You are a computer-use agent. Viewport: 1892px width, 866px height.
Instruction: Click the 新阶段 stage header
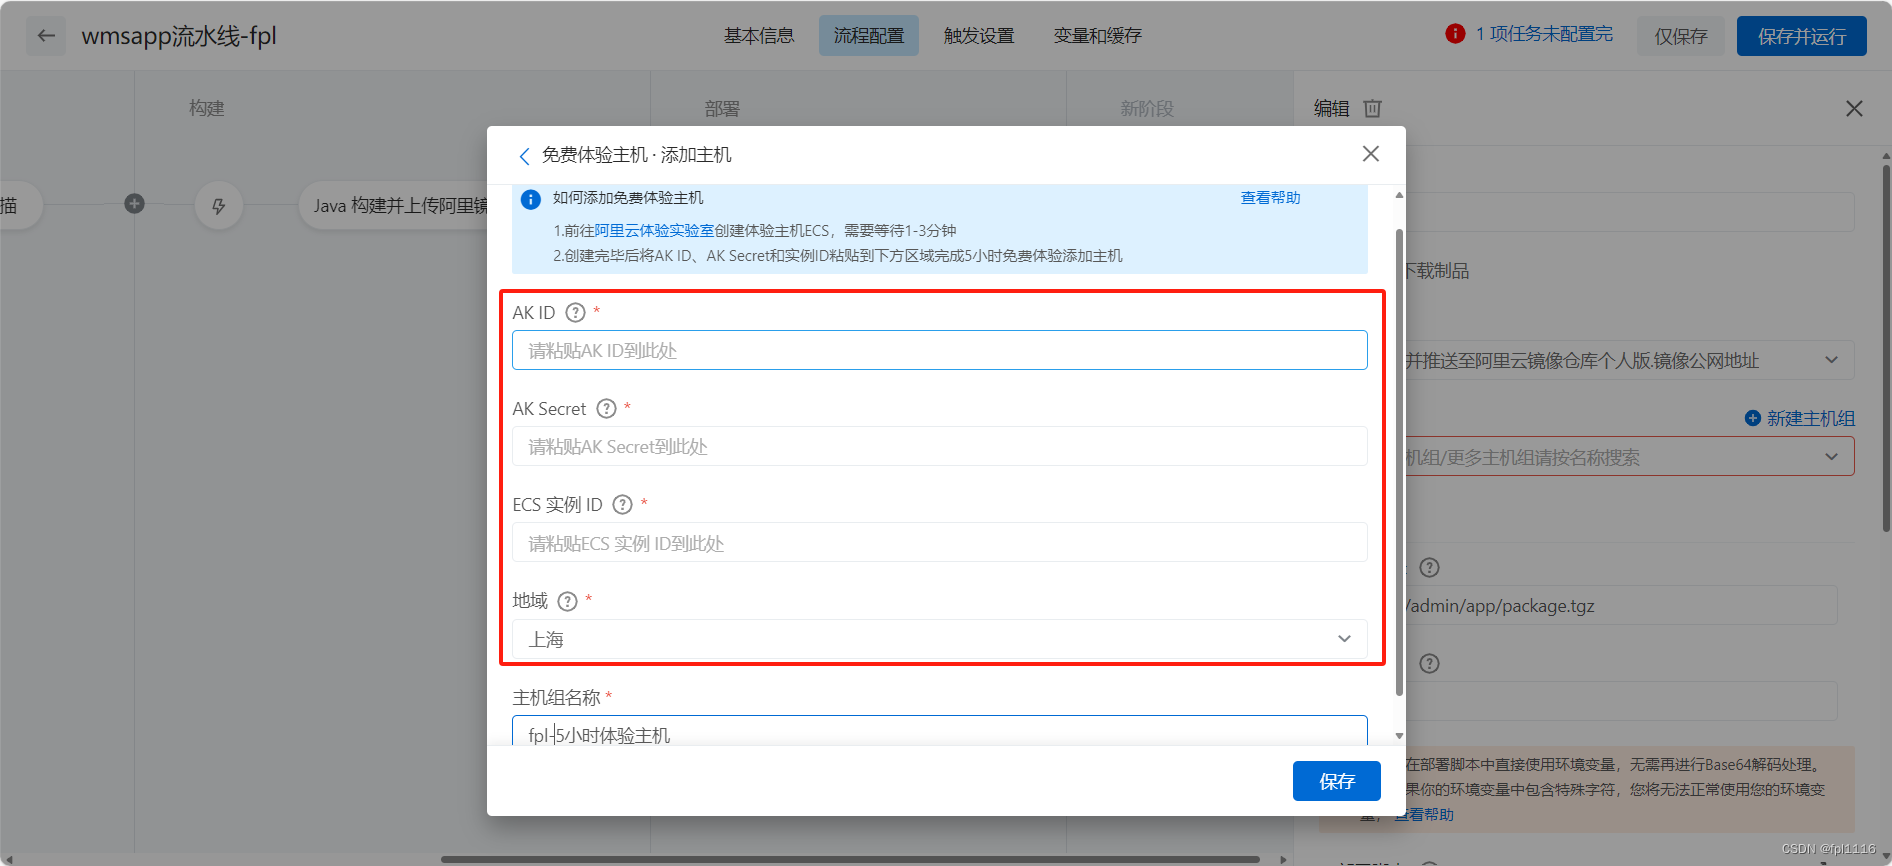coord(1147,108)
